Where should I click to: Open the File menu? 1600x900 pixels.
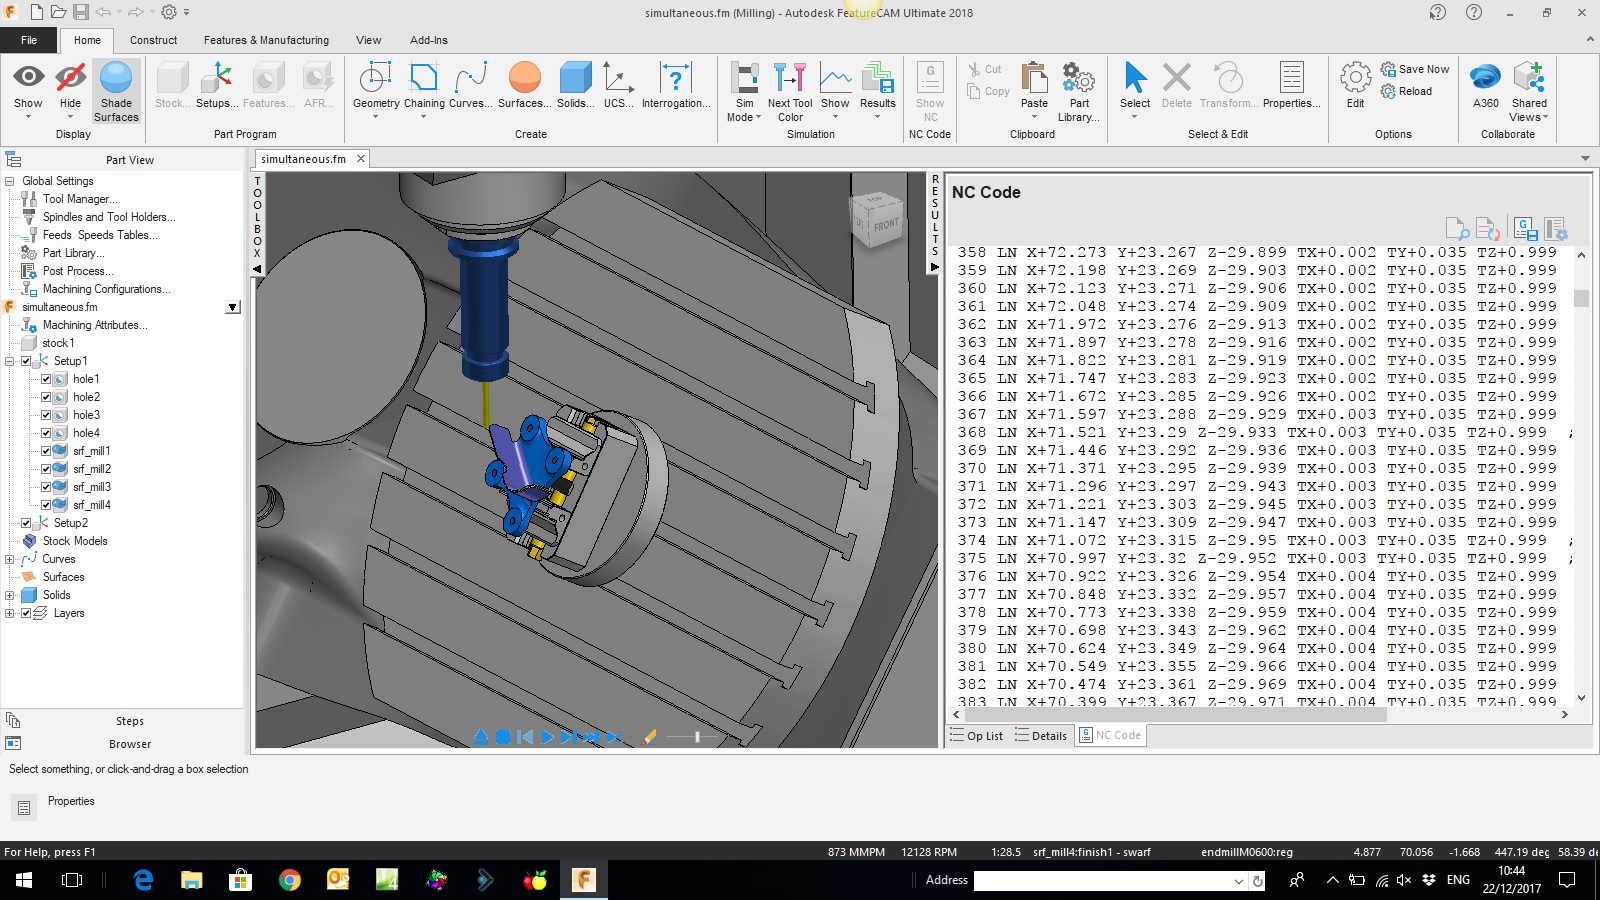(29, 40)
